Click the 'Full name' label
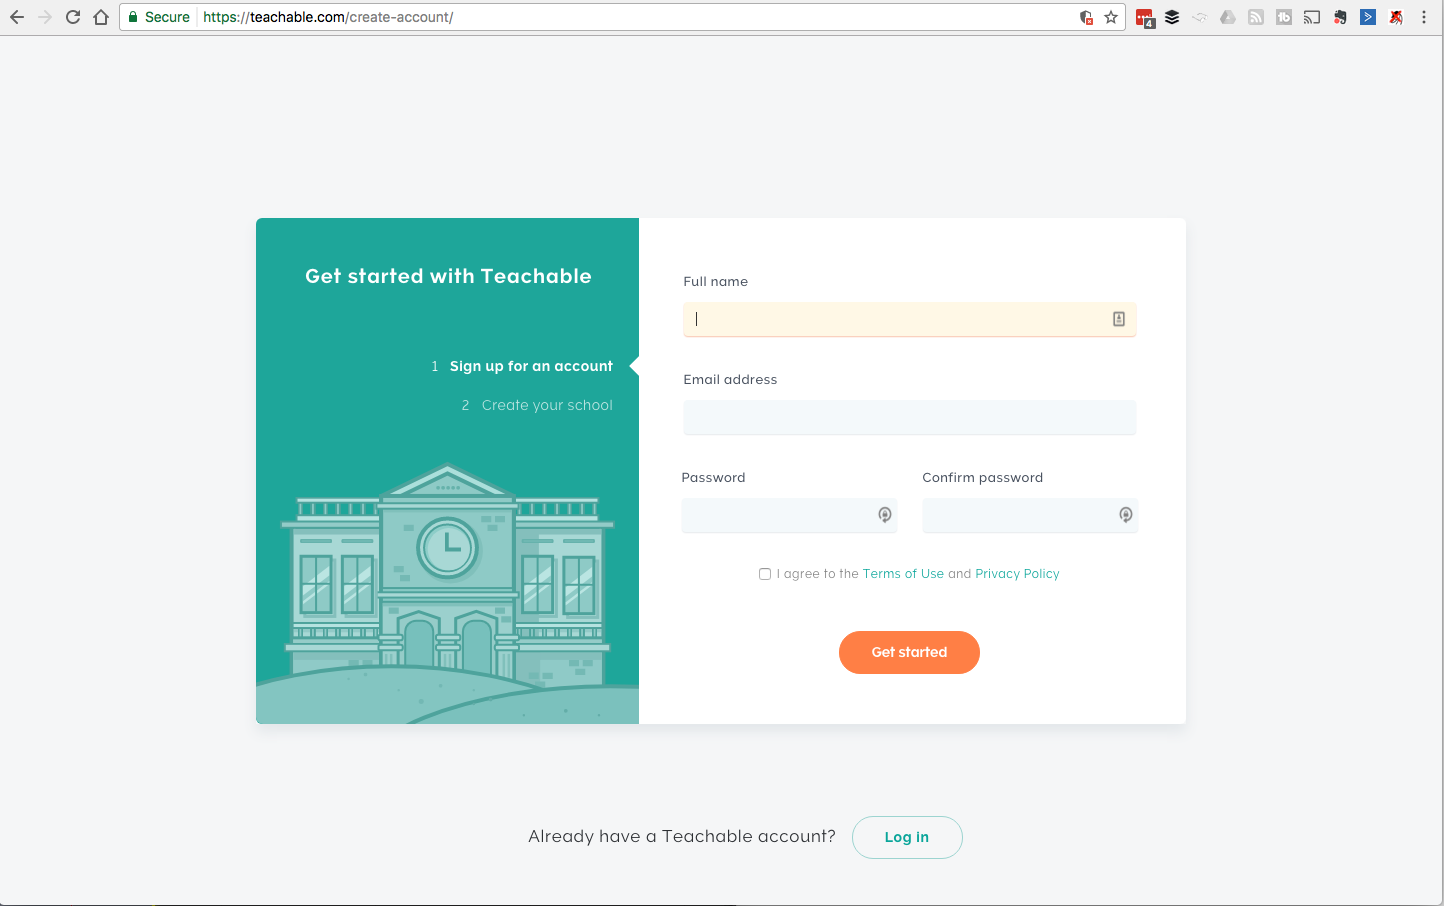Image resolution: width=1444 pixels, height=906 pixels. [715, 282]
